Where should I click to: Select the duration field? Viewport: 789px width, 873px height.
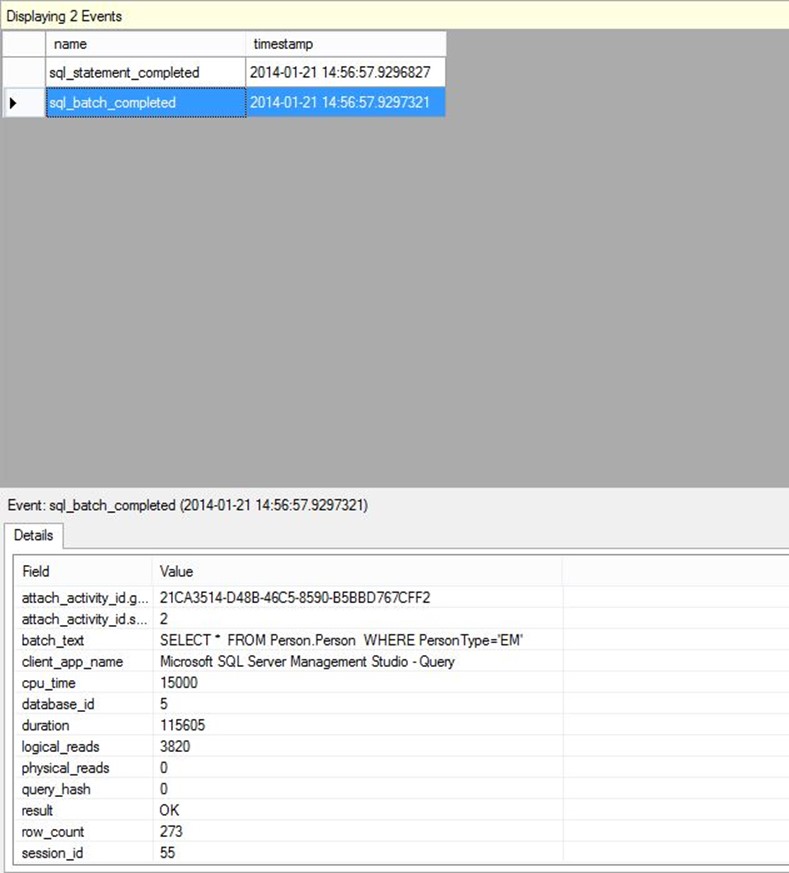click(x=46, y=725)
